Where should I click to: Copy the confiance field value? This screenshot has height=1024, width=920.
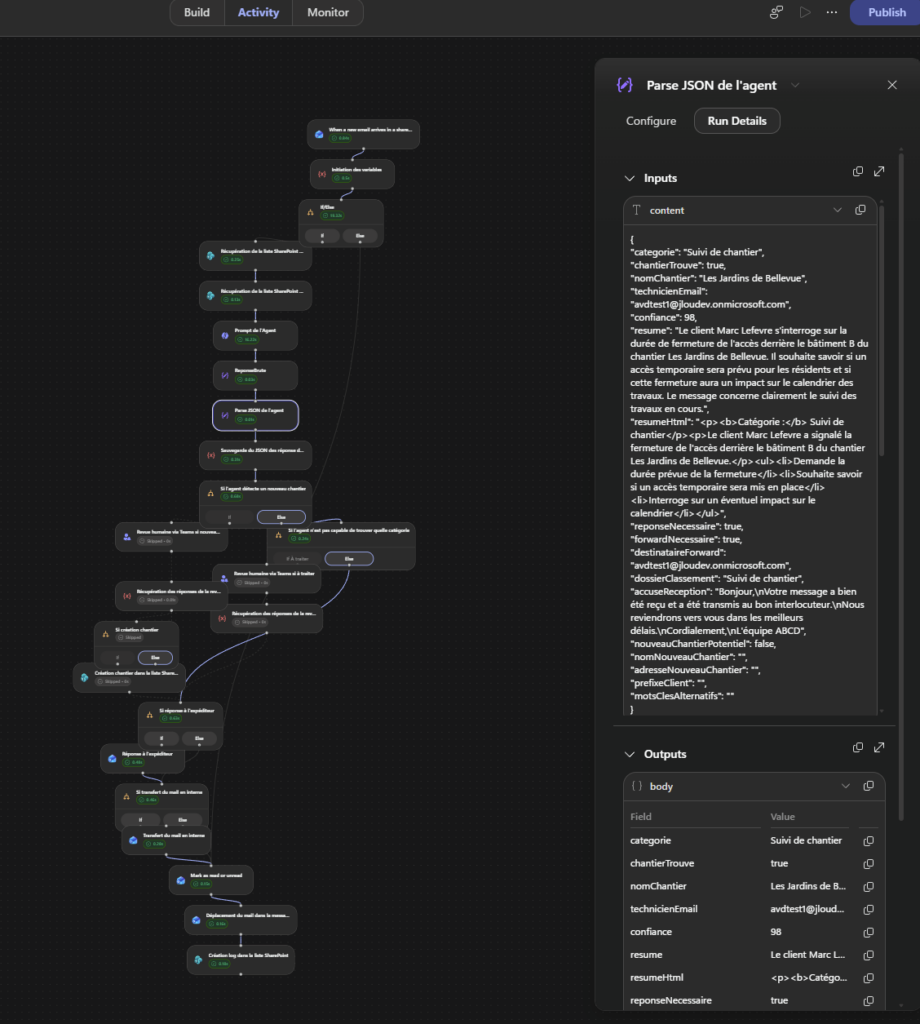pyautogui.click(x=868, y=933)
